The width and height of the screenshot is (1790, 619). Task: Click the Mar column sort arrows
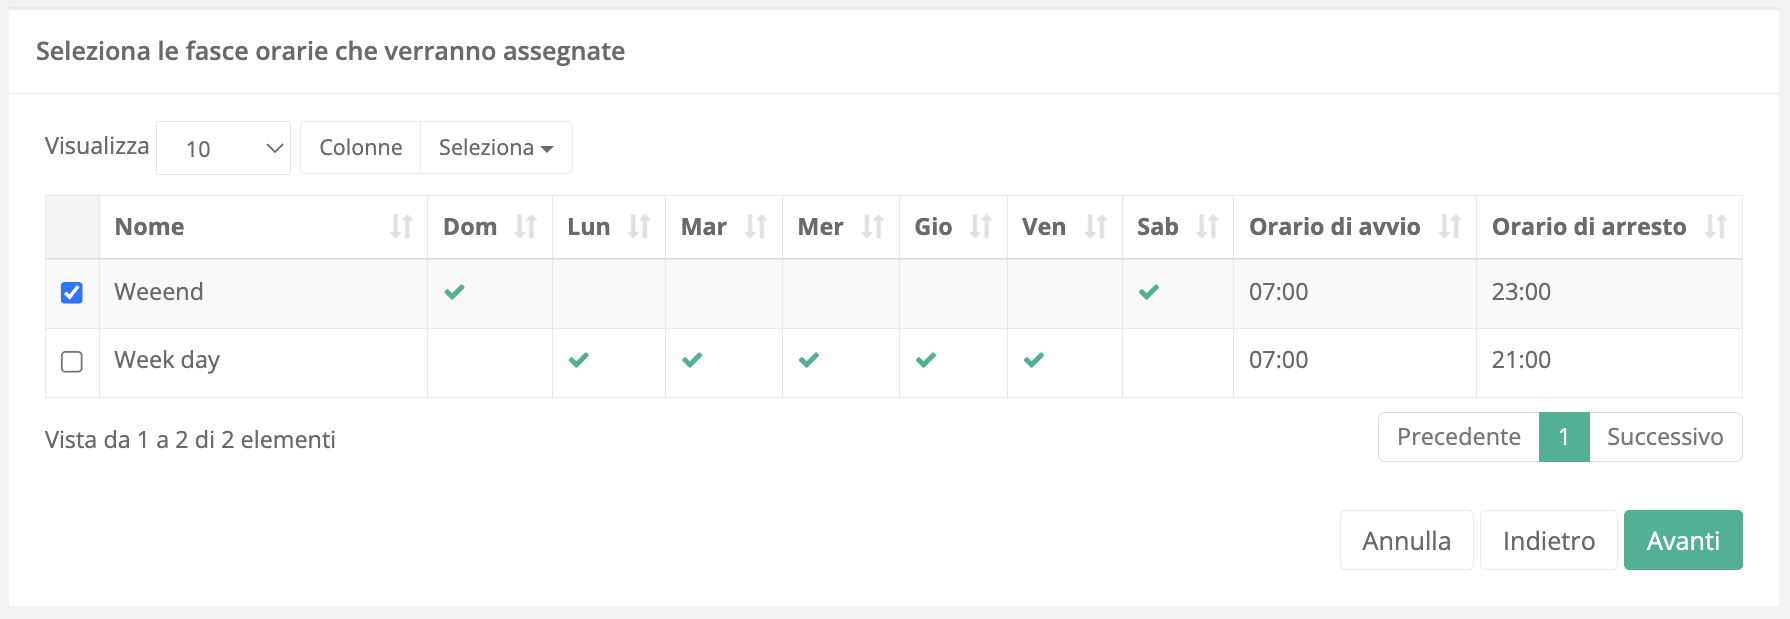[x=756, y=227]
